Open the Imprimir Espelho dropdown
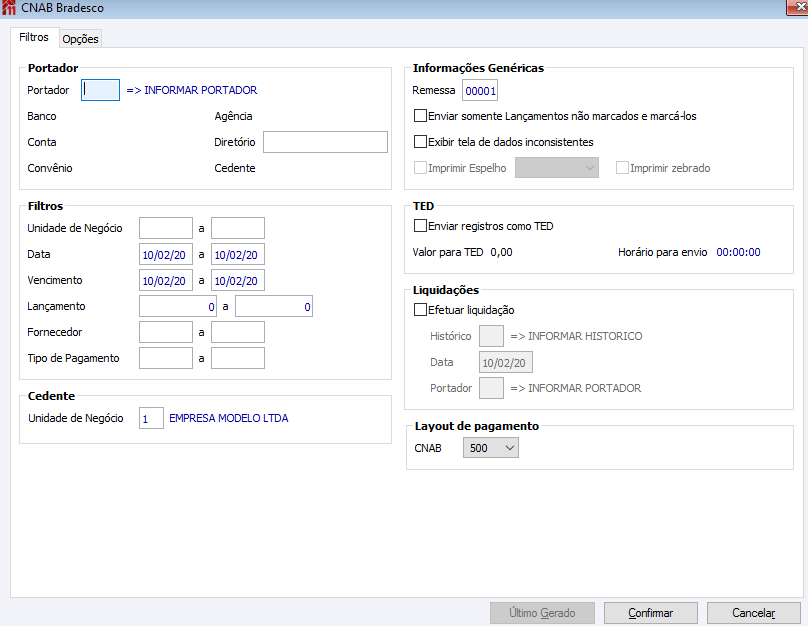808x626 pixels. pyautogui.click(x=557, y=168)
